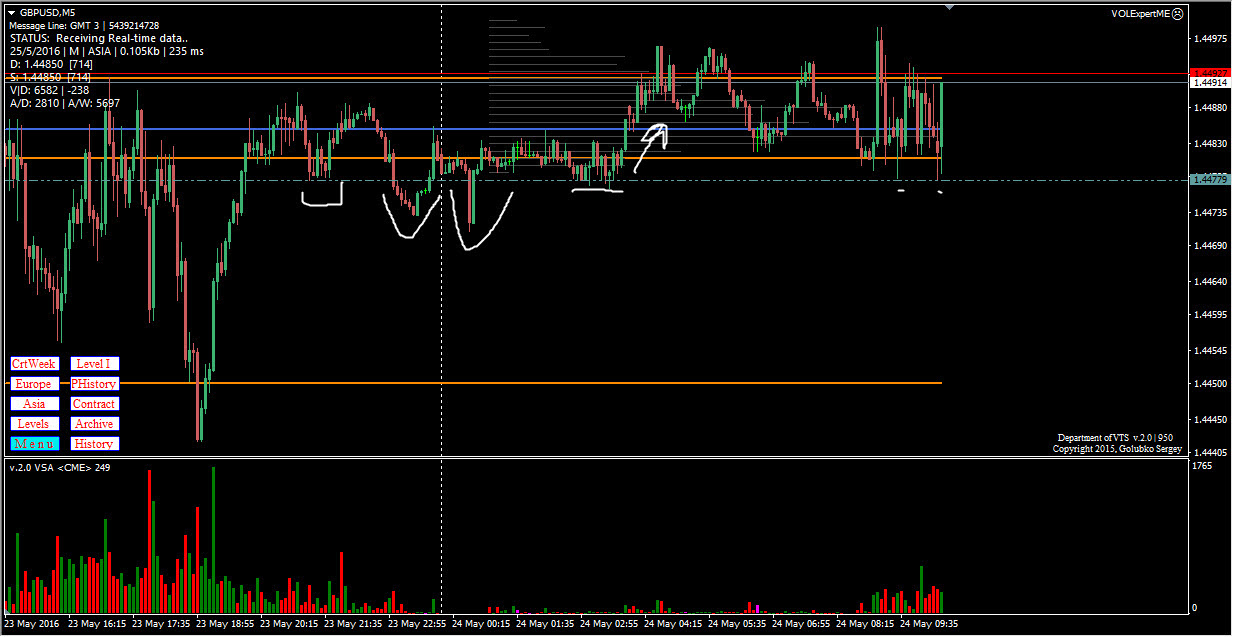Click the "24 May 05:35" time axis label
This screenshot has width=1233, height=637.
[x=737, y=624]
